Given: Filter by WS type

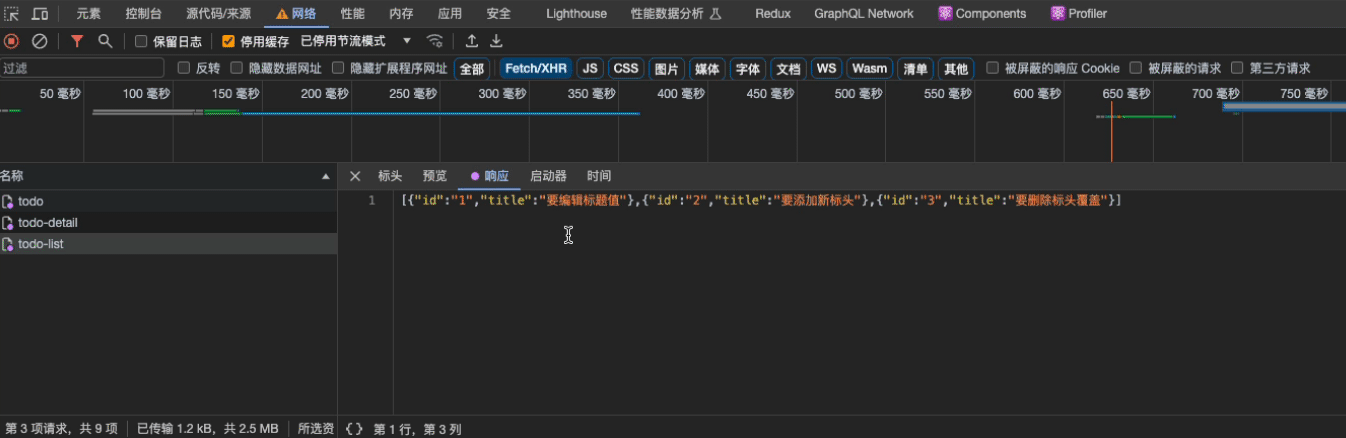Looking at the screenshot, I should [826, 69].
